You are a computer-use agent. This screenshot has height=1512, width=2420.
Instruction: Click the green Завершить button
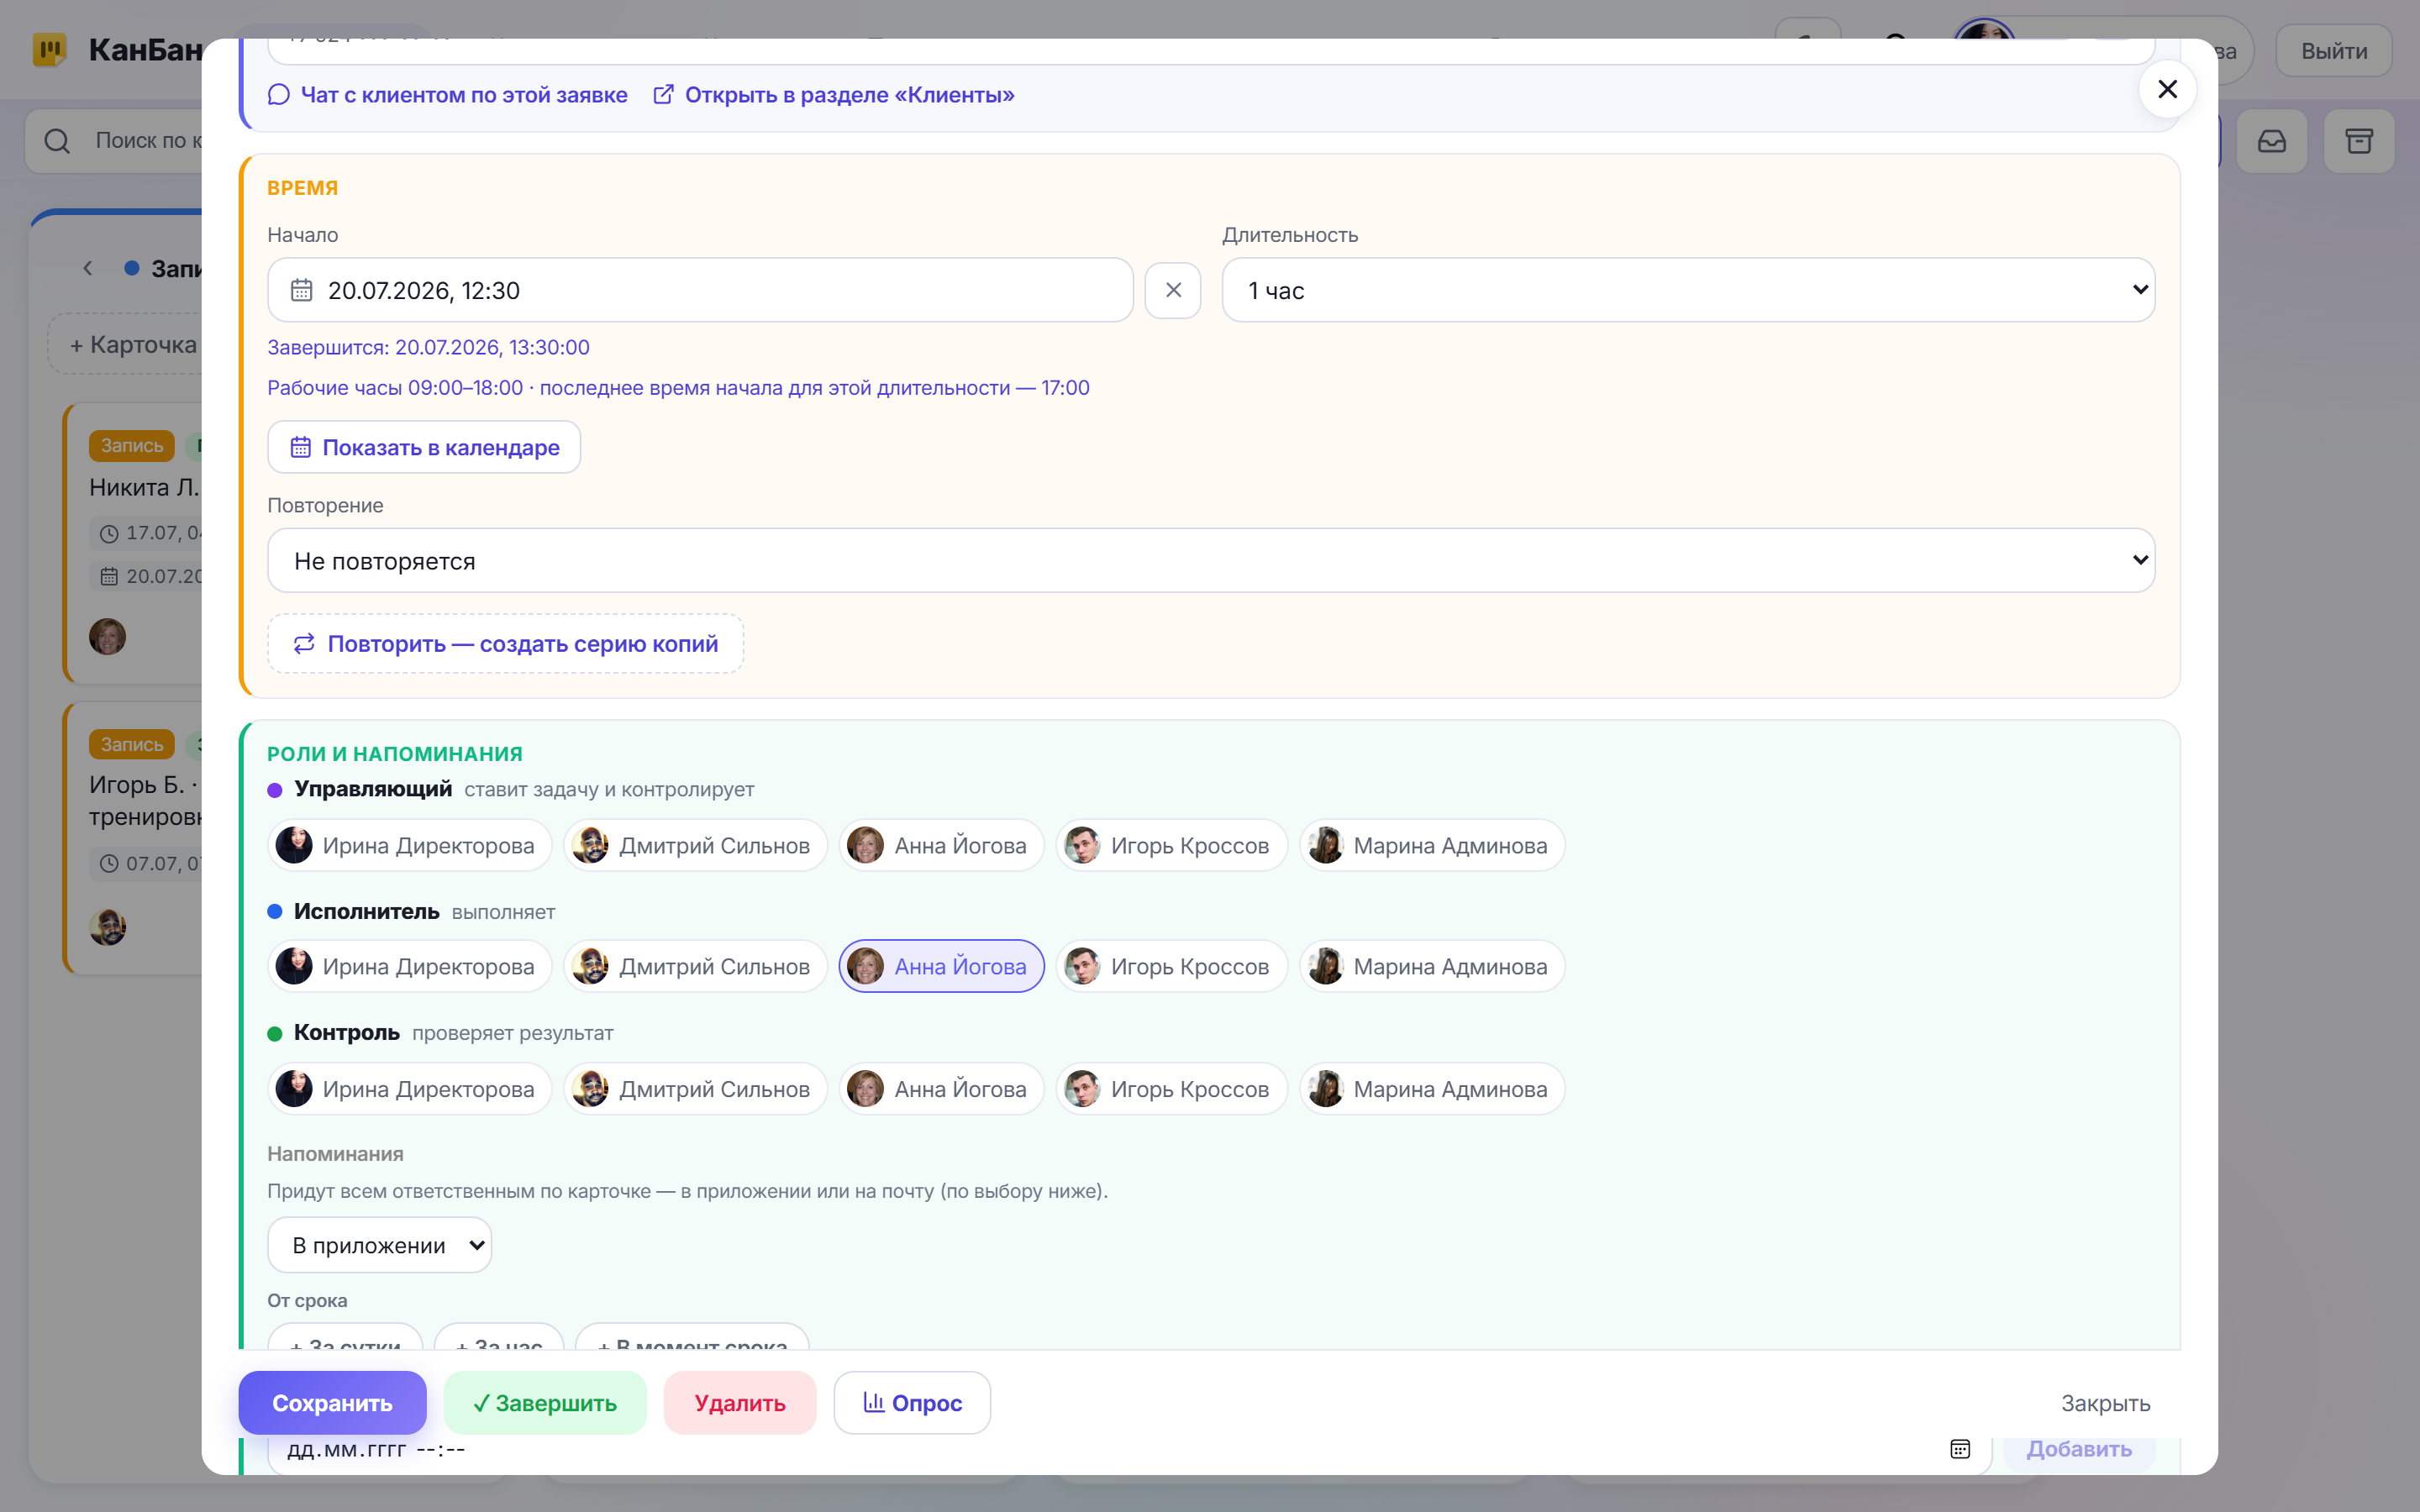click(x=545, y=1402)
